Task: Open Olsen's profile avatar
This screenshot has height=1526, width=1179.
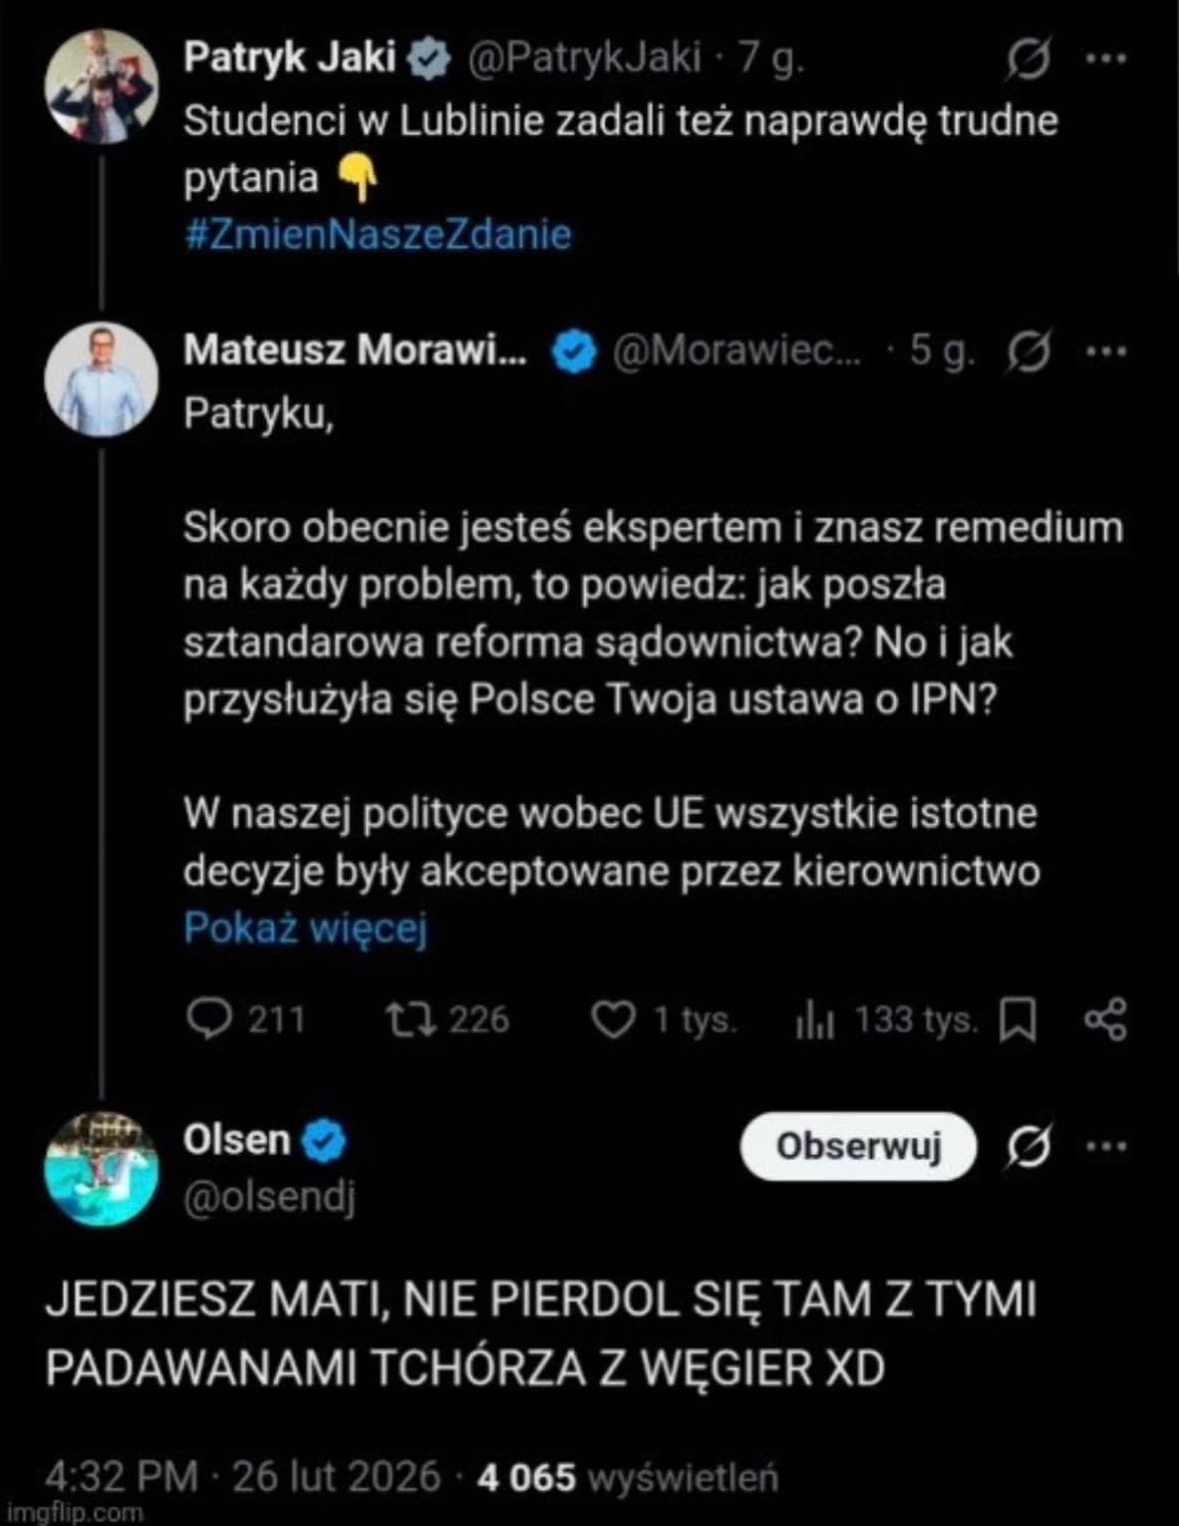Action: (101, 1167)
